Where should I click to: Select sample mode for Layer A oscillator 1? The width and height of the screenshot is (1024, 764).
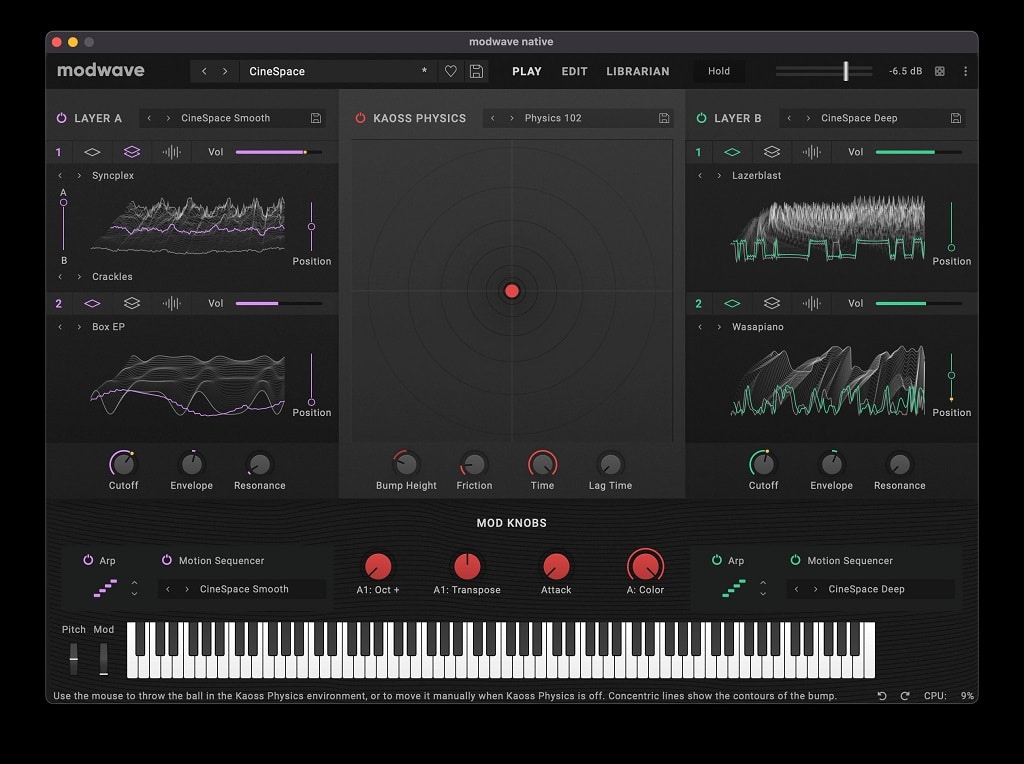pos(171,152)
